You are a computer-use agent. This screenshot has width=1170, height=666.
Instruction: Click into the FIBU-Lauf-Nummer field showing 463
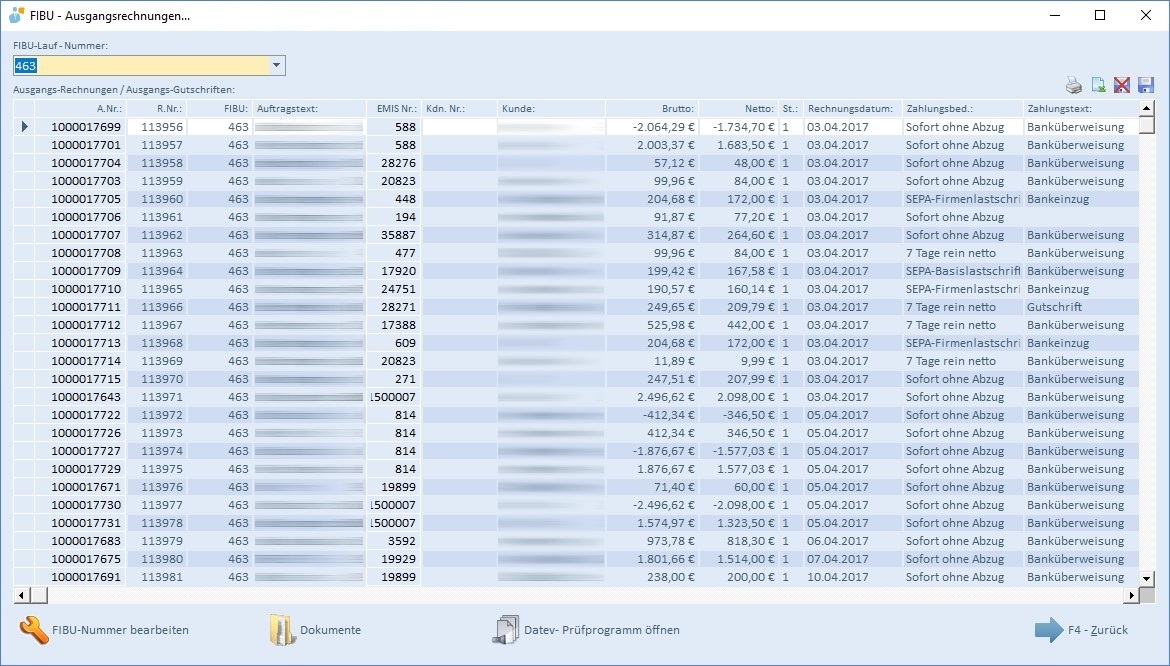(140, 66)
